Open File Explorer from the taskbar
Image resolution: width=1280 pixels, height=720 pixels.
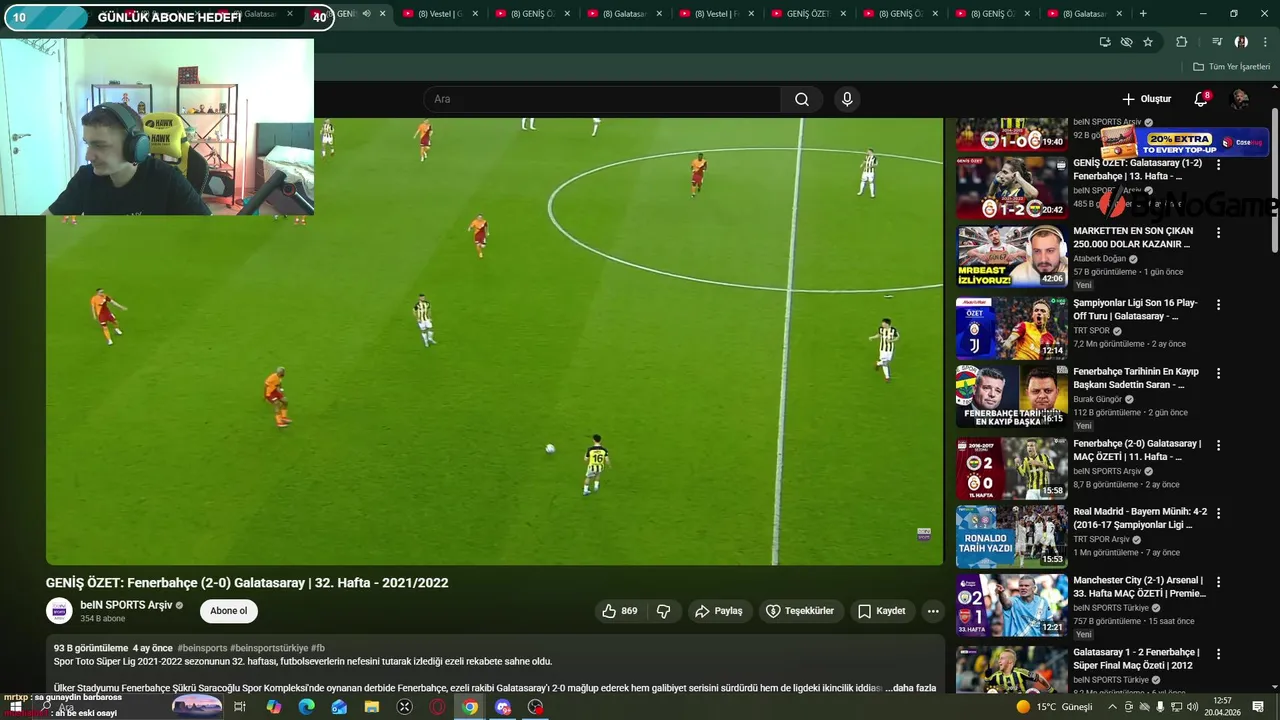point(372,707)
